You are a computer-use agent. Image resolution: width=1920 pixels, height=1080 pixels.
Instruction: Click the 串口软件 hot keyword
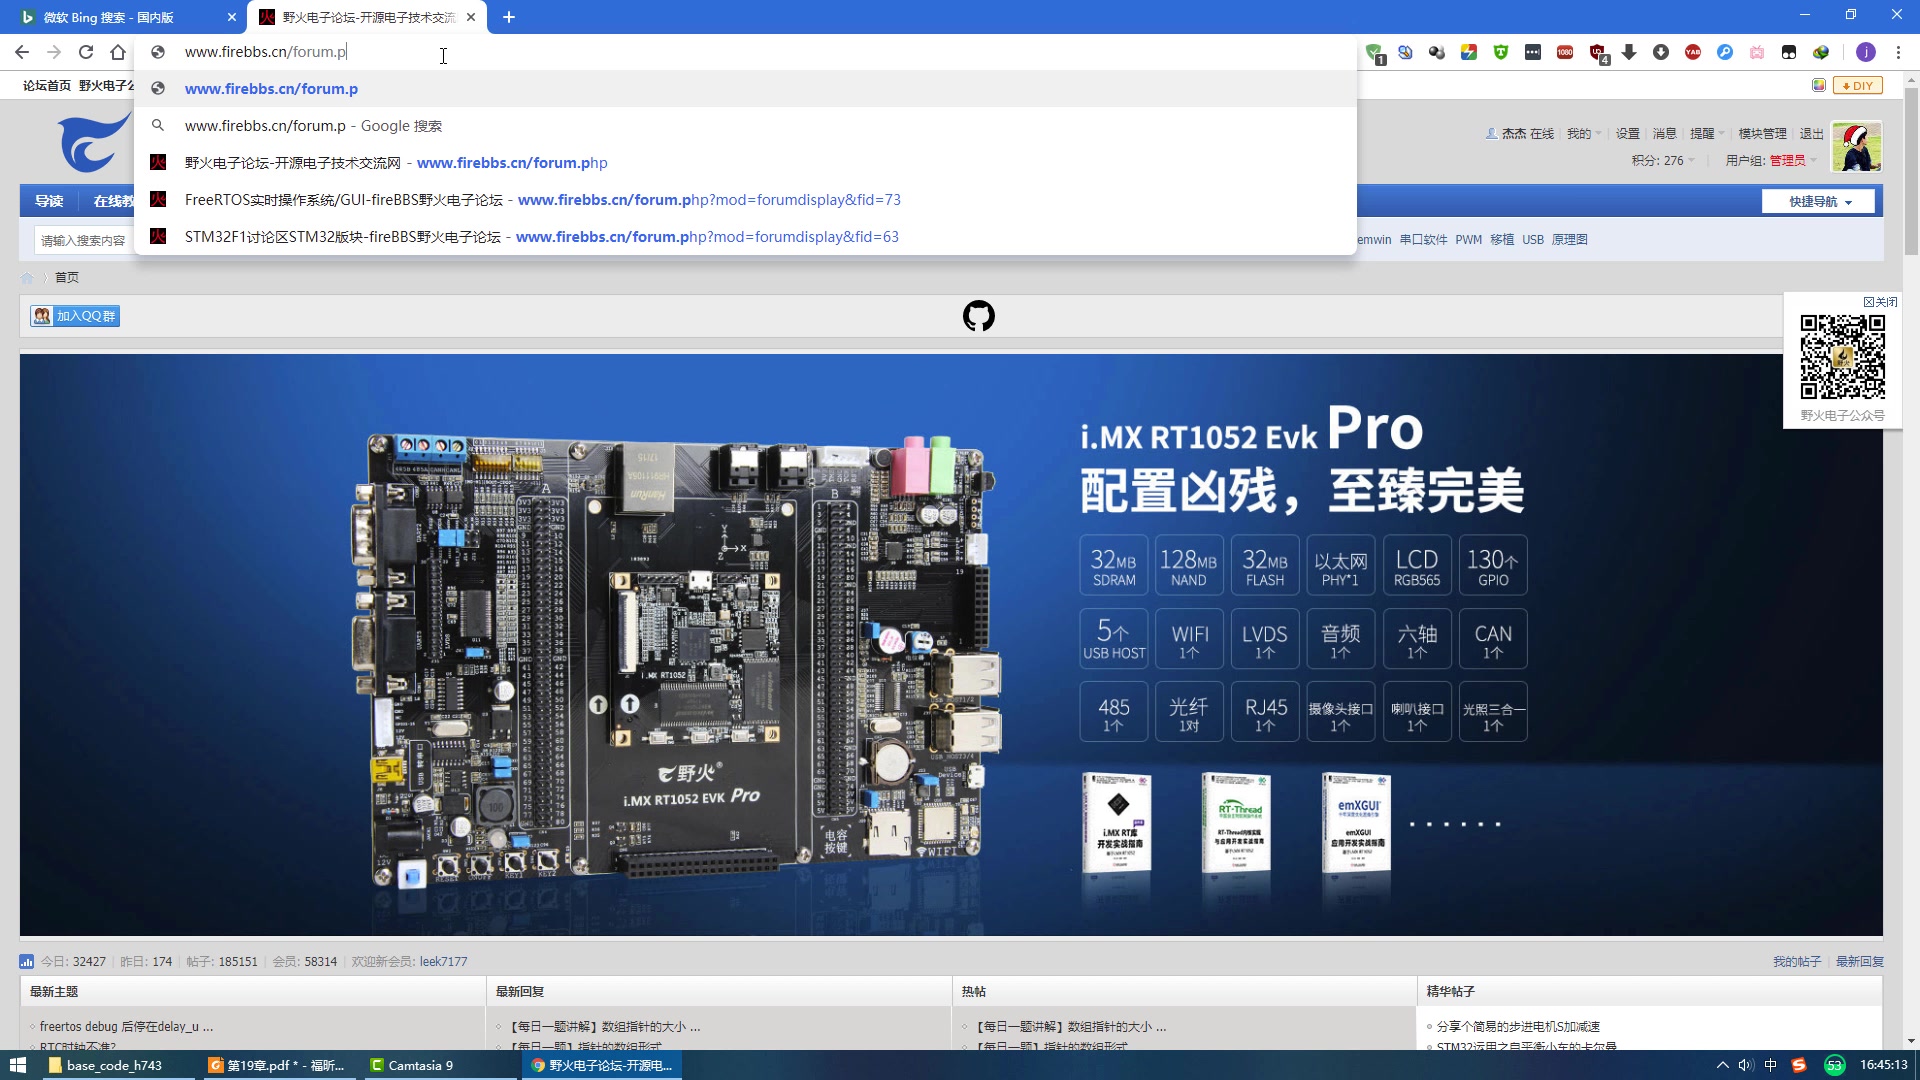point(1423,240)
